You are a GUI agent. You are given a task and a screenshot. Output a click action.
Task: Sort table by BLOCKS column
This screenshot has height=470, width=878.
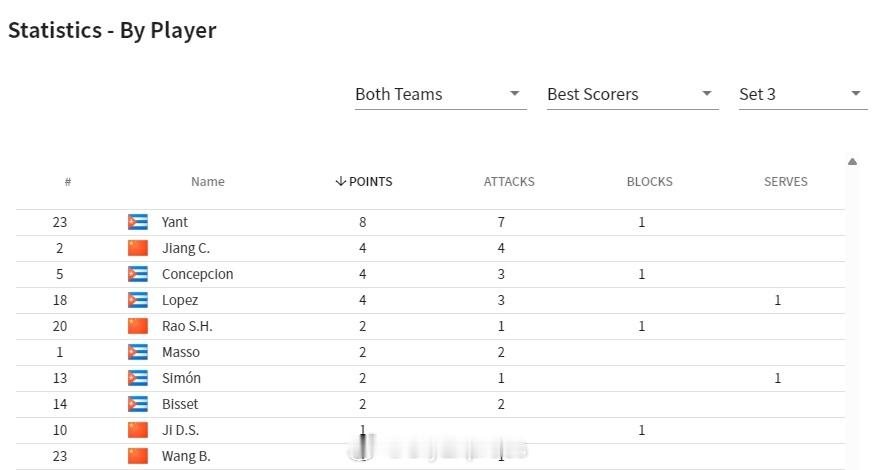650,182
